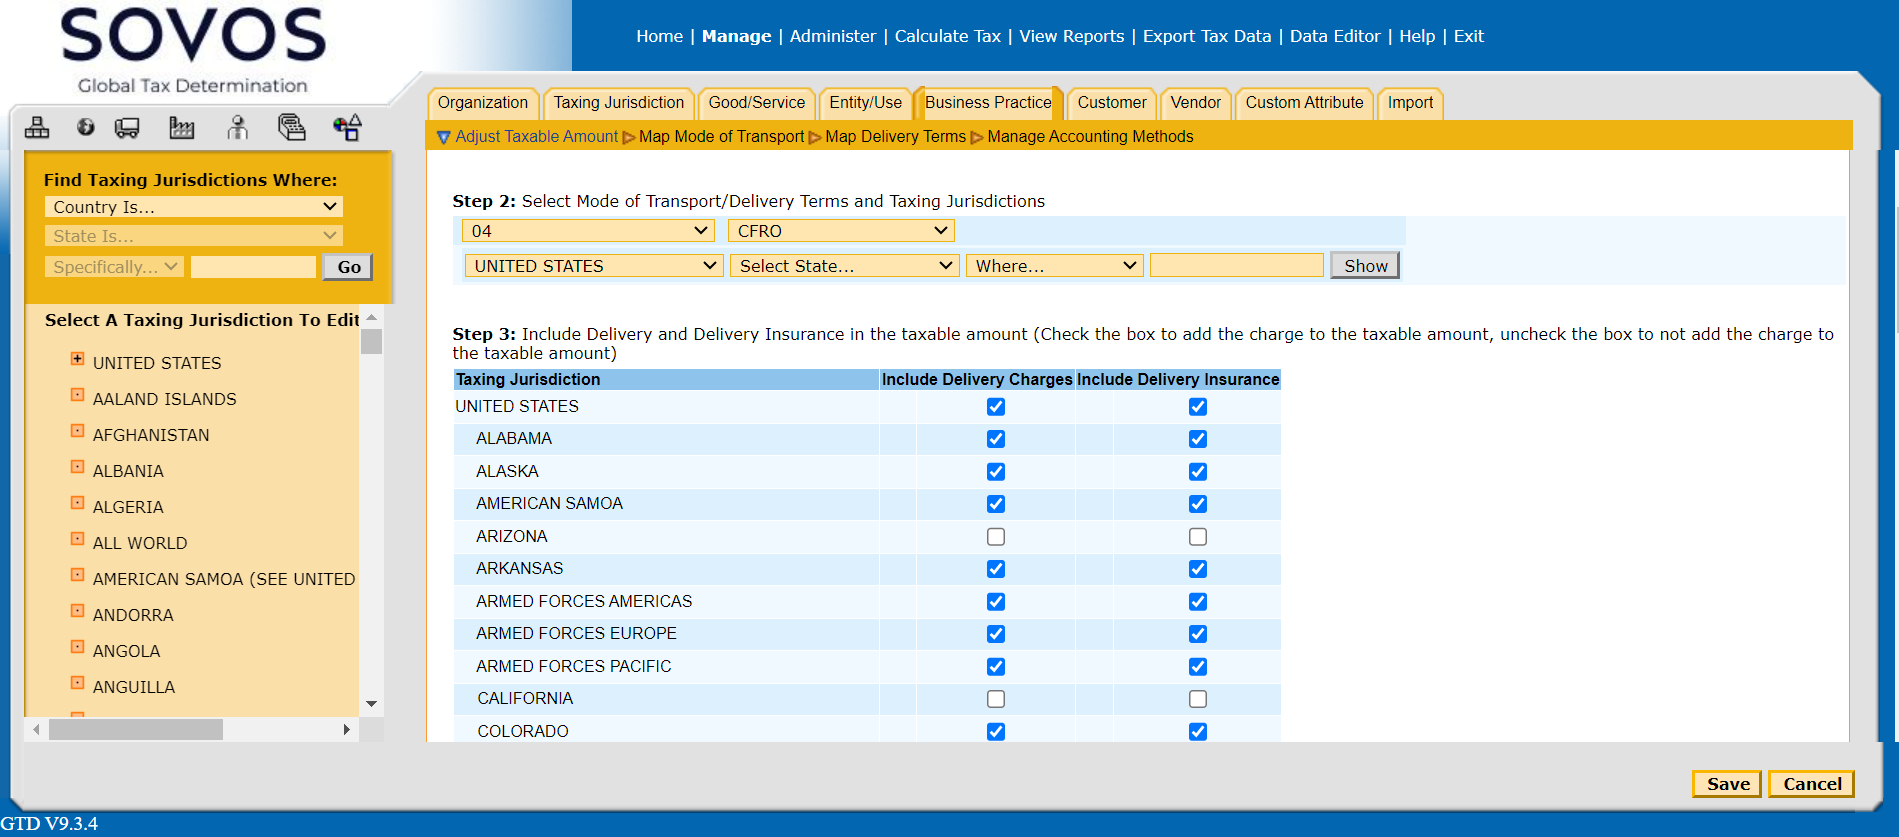Click the colored shapes custom attribute icon
Image resolution: width=1899 pixels, height=837 pixels.
tap(347, 127)
